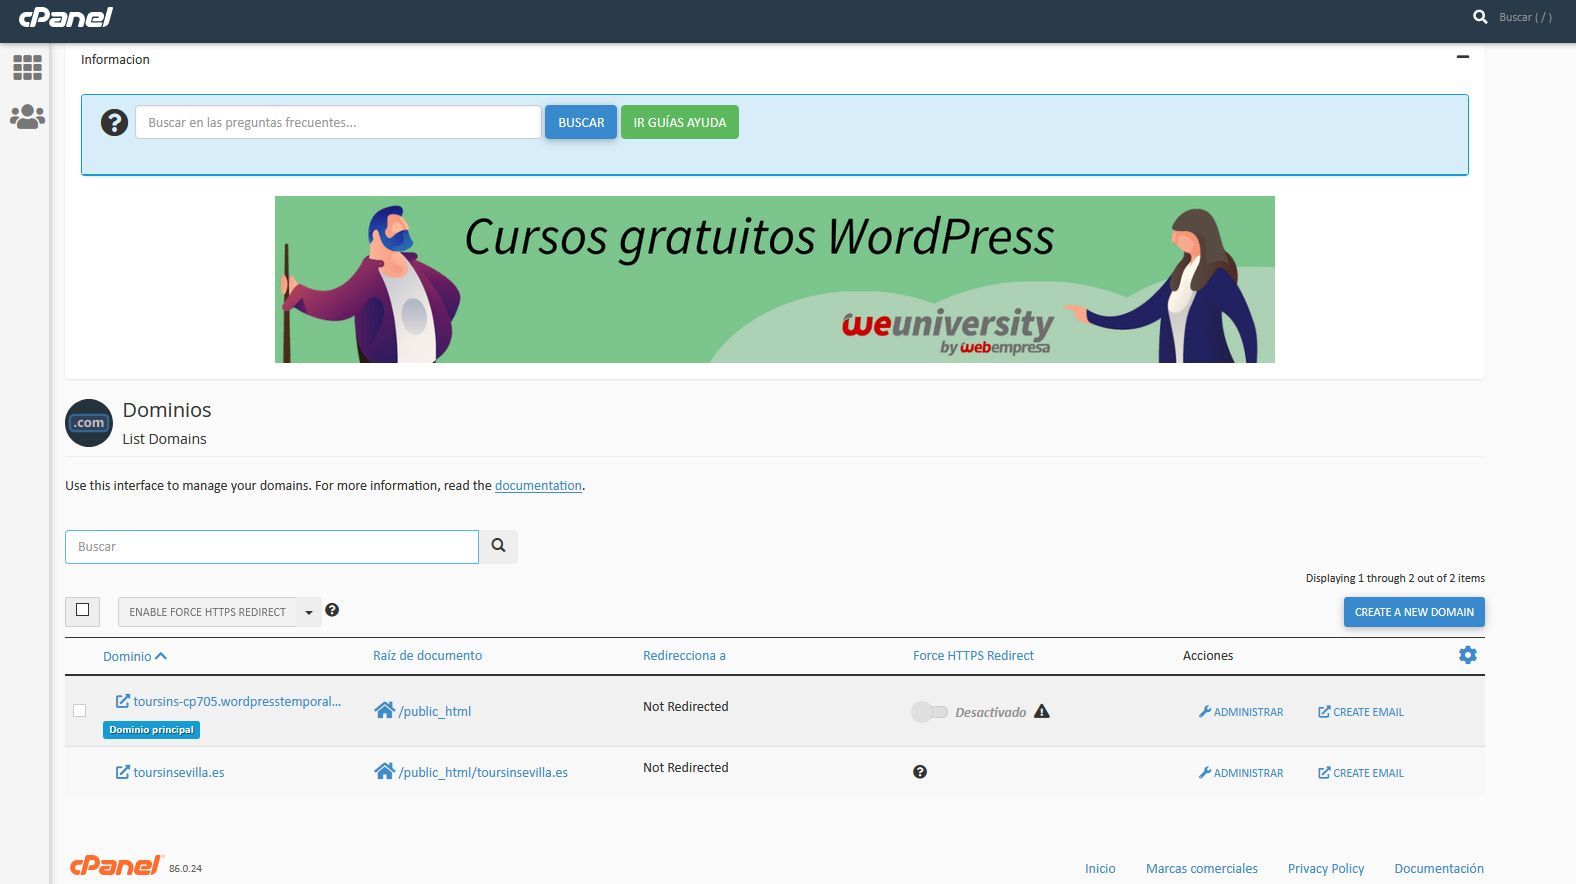Screen dimensions: 1576x884
Task: Open toursinsevilla.es domain link
Action: (179, 773)
